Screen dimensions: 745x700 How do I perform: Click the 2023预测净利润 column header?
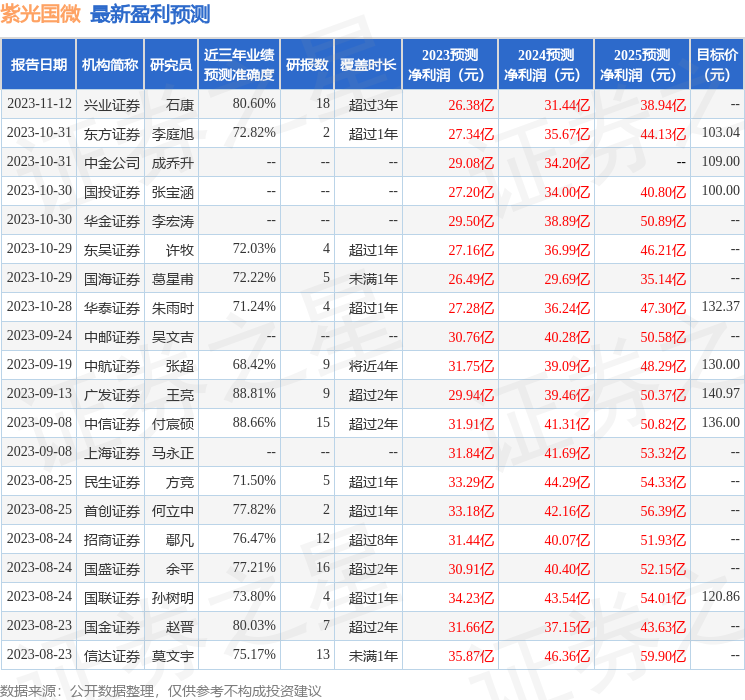click(x=450, y=65)
